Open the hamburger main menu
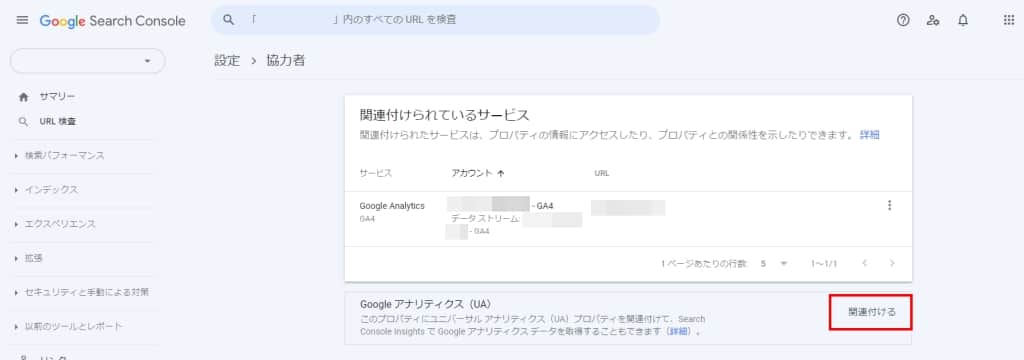The image size is (1024, 360). 22,20
